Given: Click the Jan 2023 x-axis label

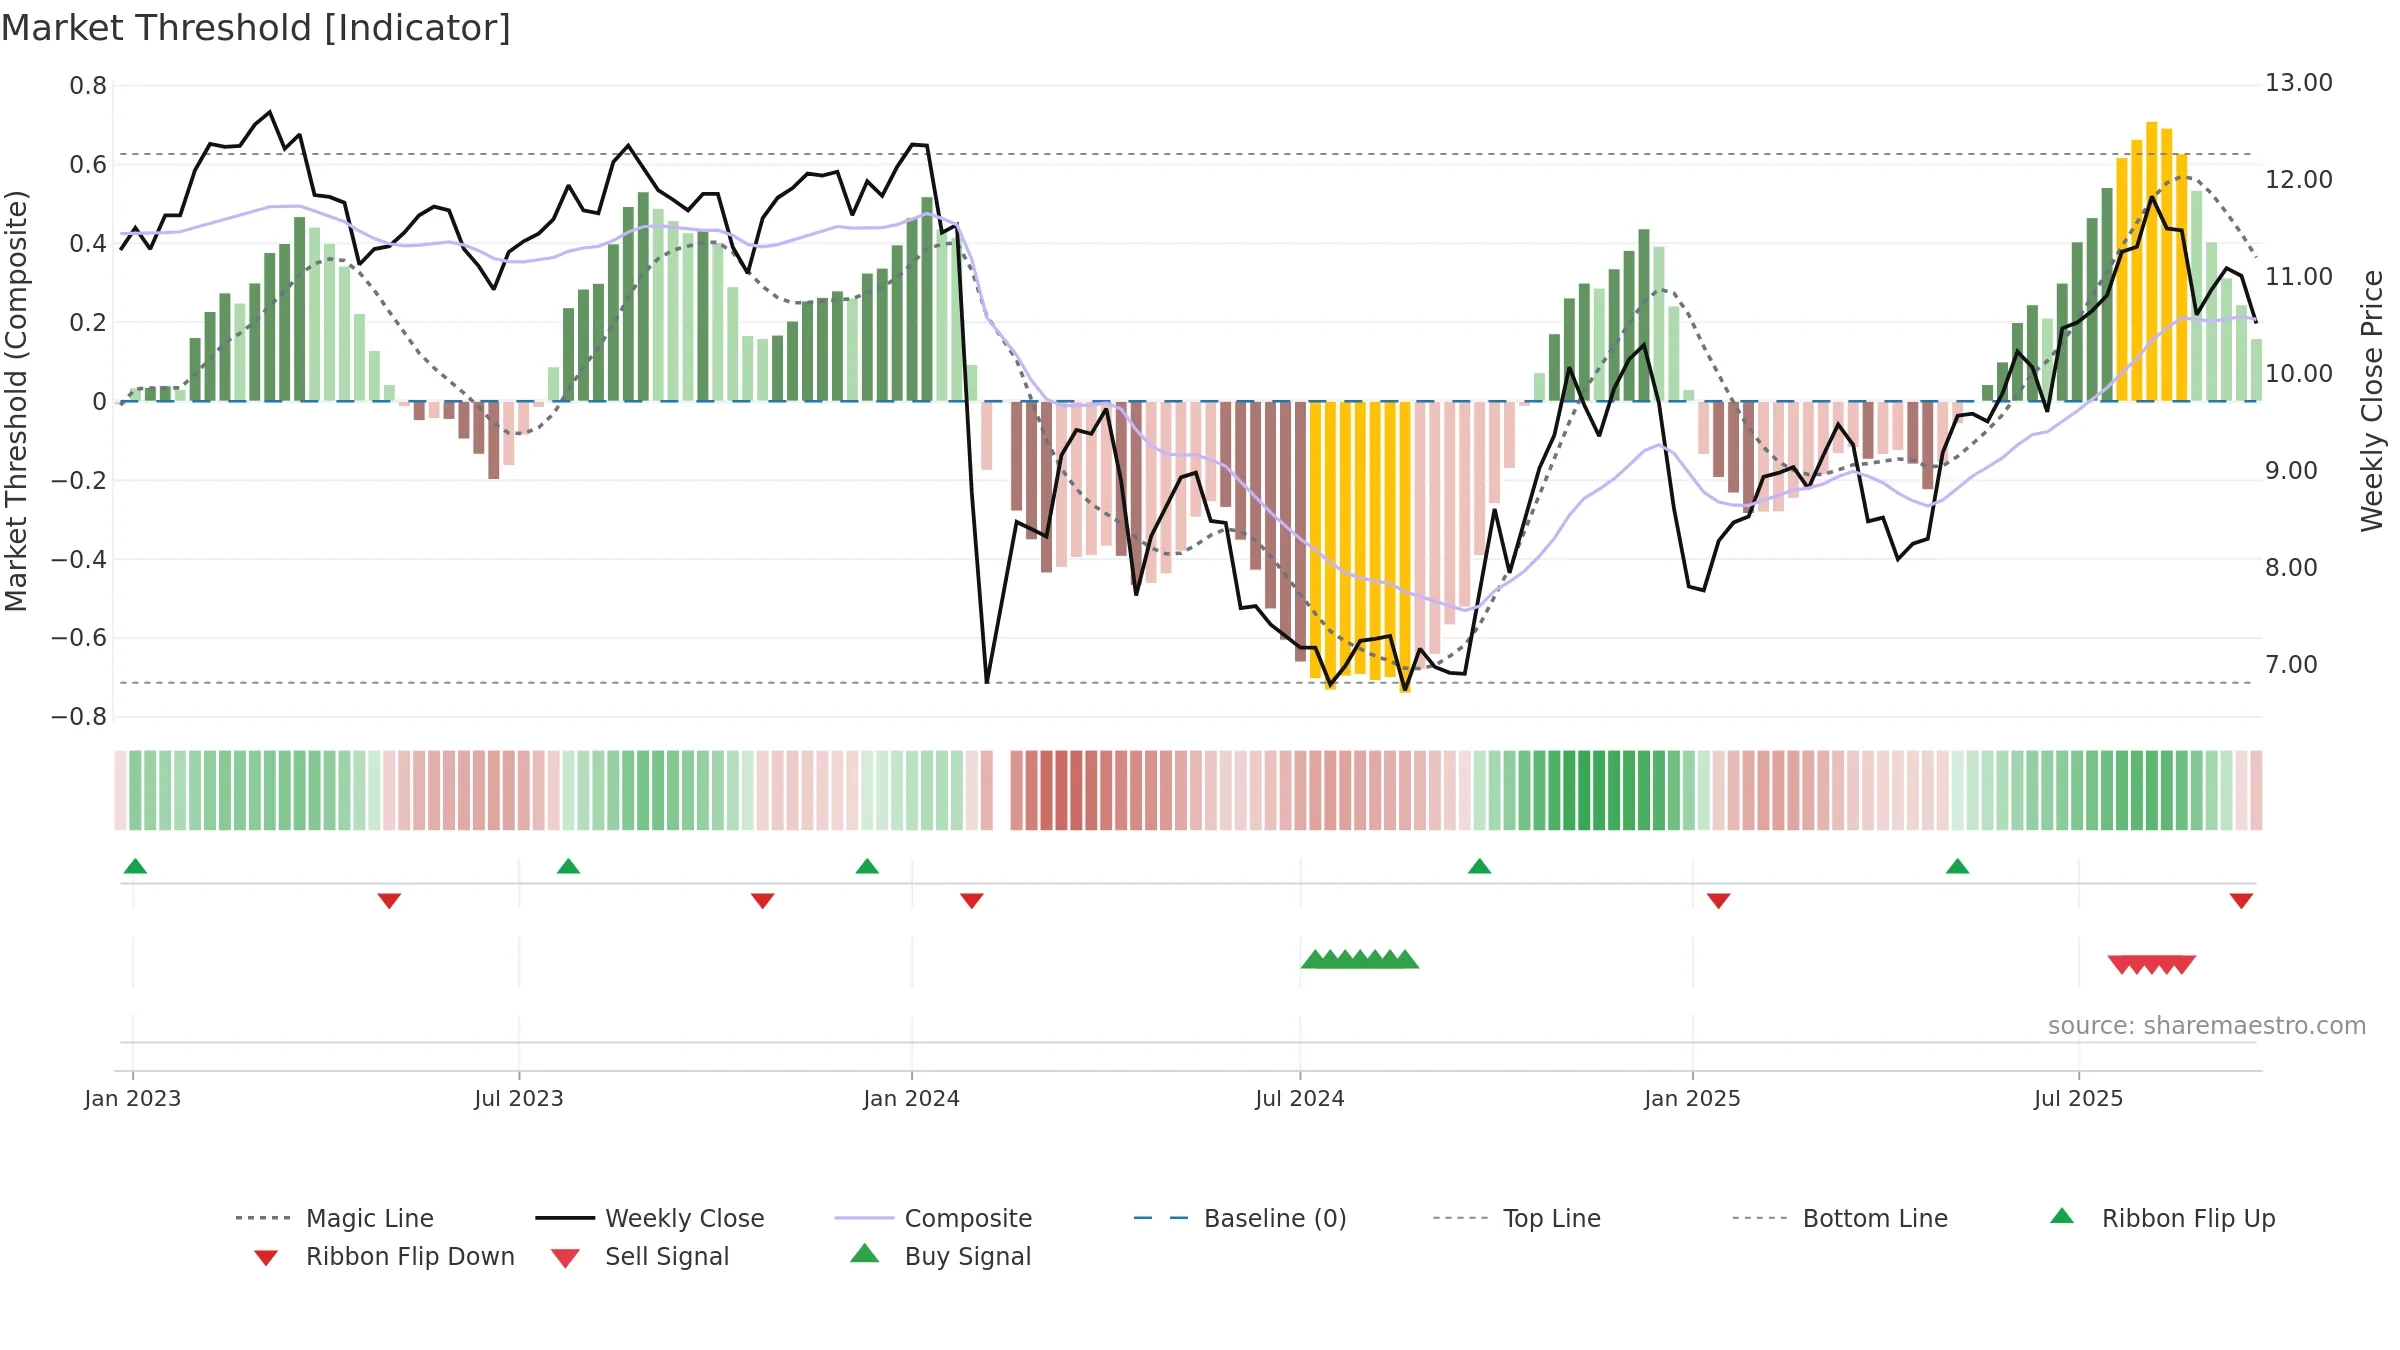Looking at the screenshot, I should 133,1099.
